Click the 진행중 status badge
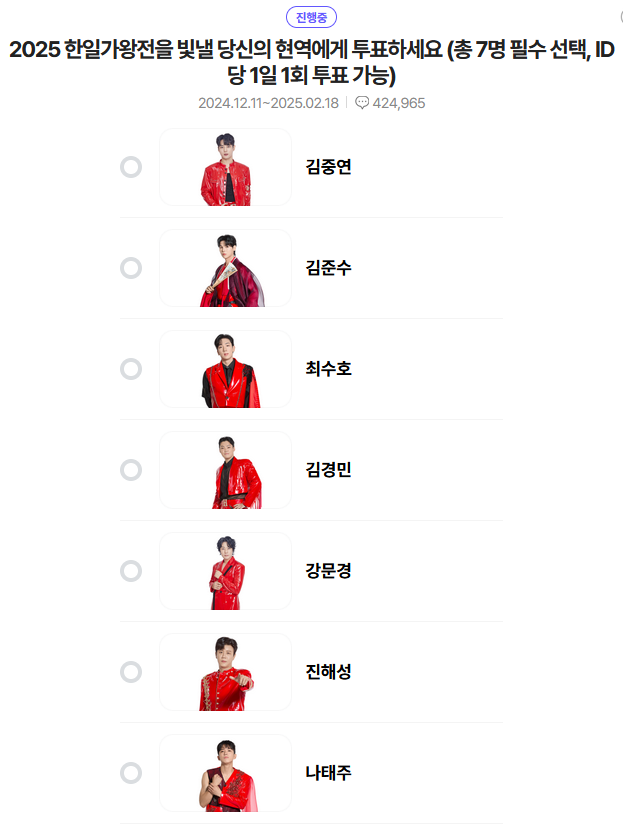Screen dimensions: 623x830 (311, 16)
